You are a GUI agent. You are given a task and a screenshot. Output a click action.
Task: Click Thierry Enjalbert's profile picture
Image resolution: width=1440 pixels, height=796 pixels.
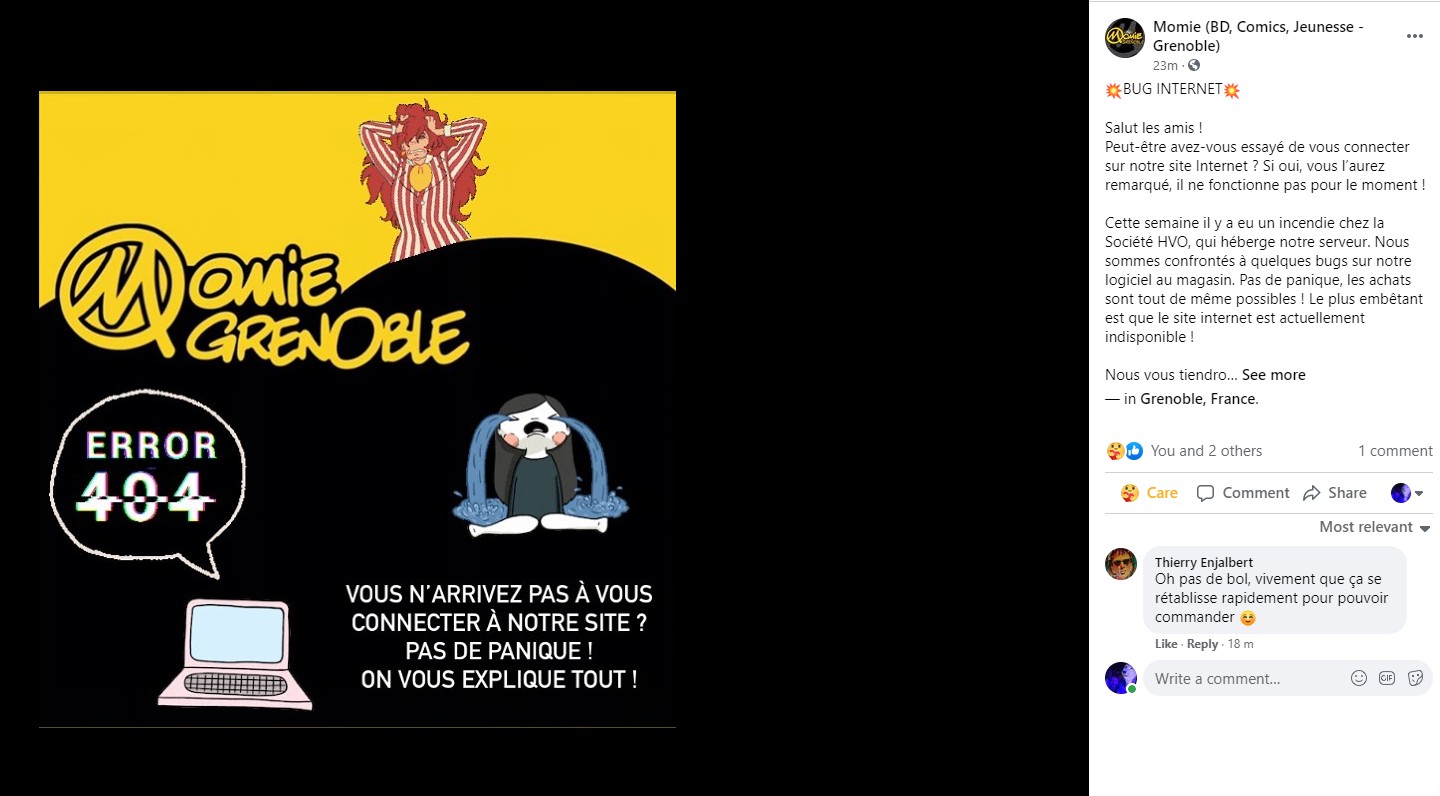pyautogui.click(x=1121, y=564)
